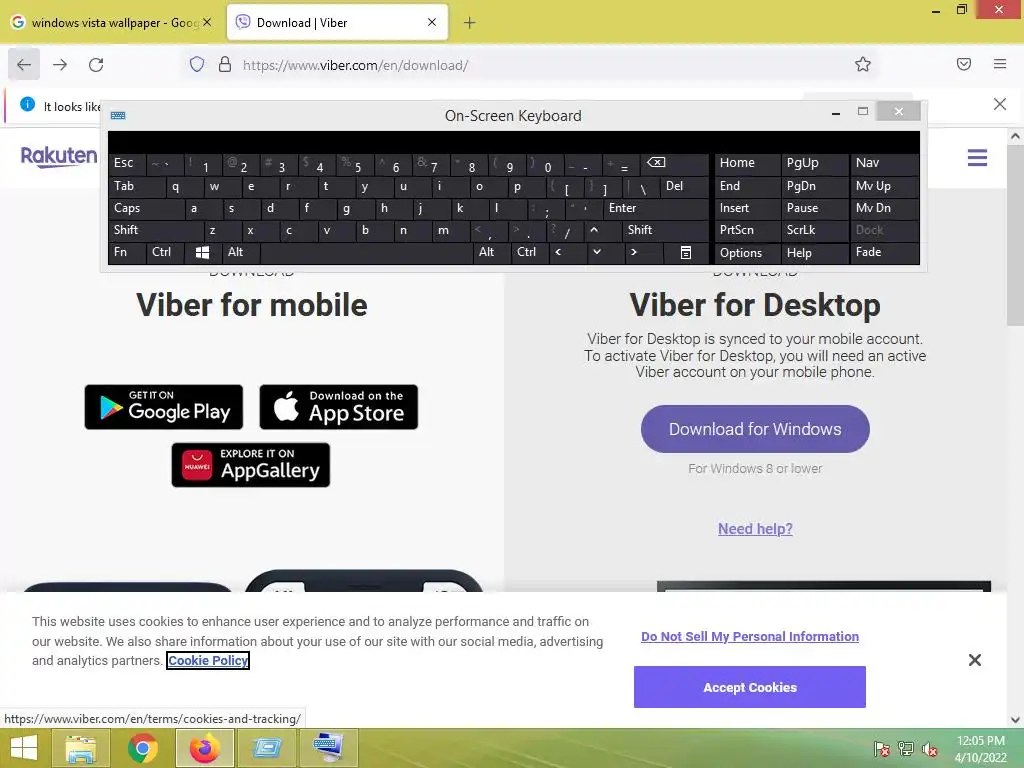
Task: Open the Need help? link
Action: [x=755, y=529]
